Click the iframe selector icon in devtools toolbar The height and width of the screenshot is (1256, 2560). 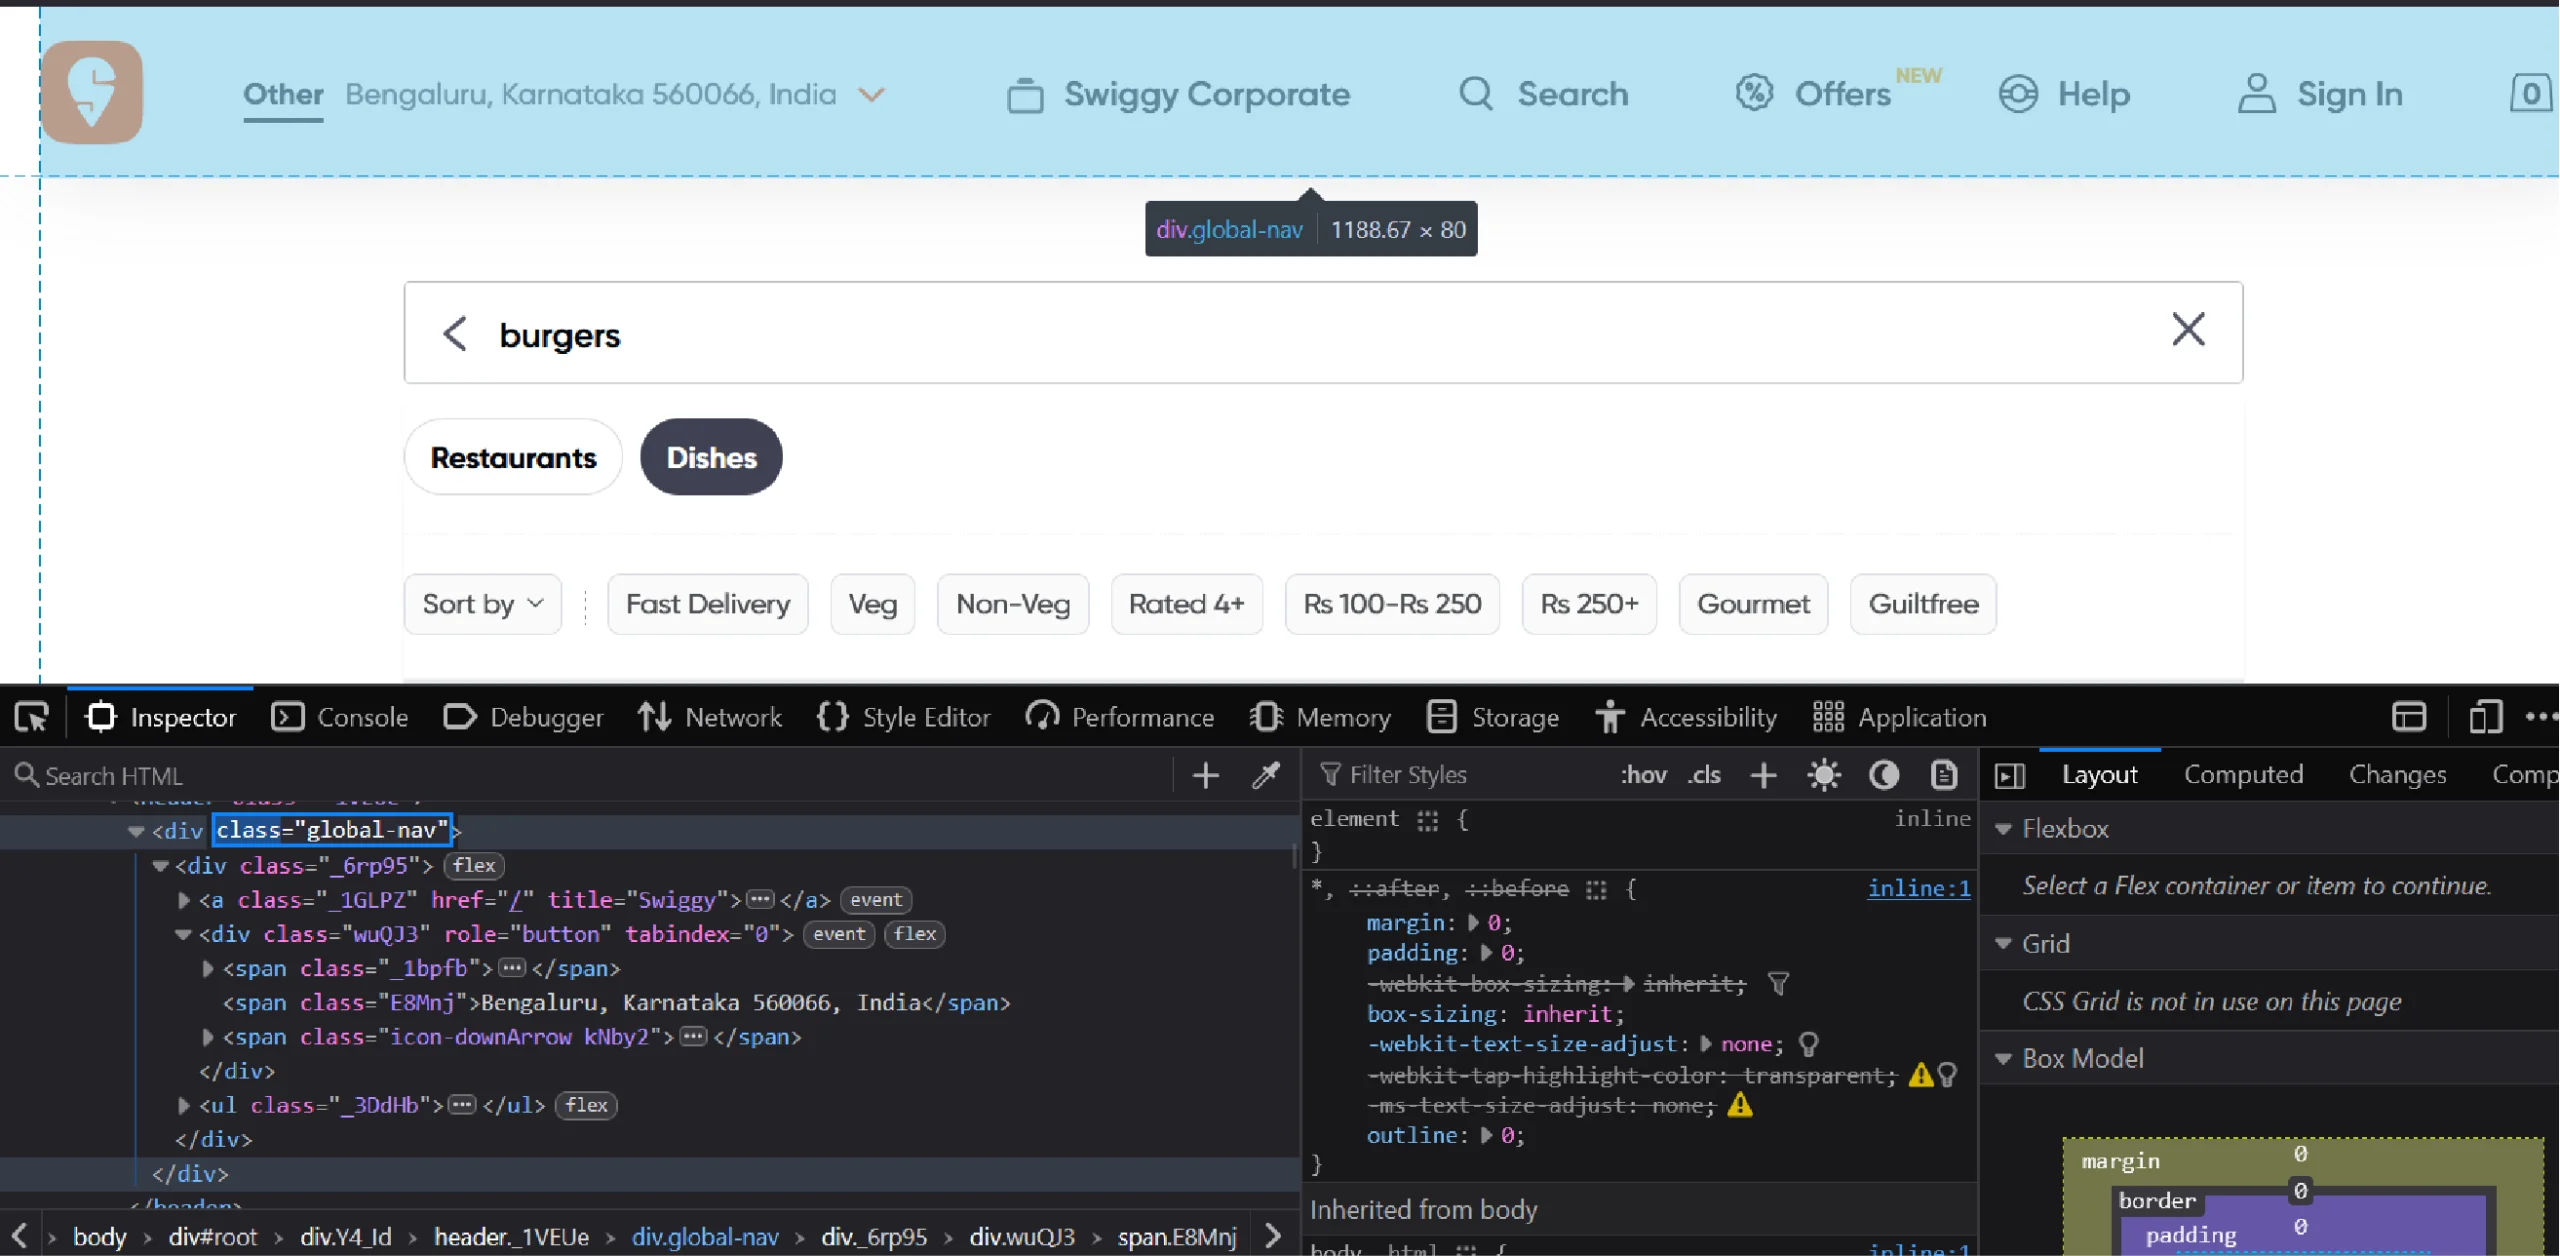[x=2409, y=717]
